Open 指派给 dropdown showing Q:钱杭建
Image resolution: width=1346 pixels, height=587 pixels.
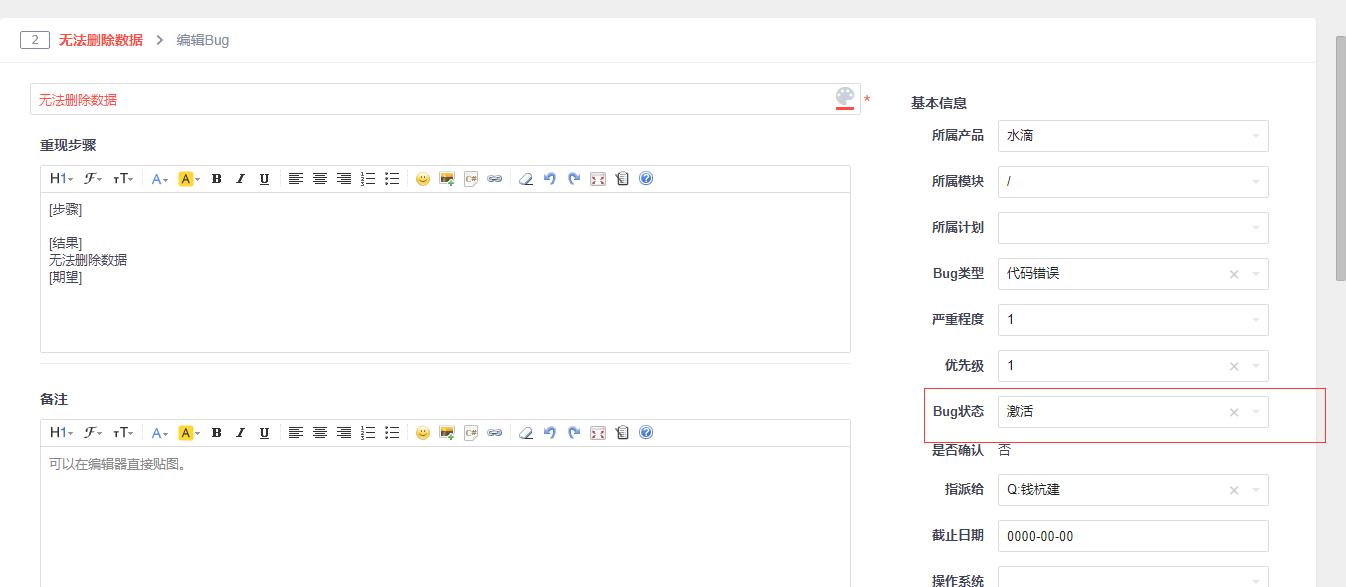click(1133, 490)
